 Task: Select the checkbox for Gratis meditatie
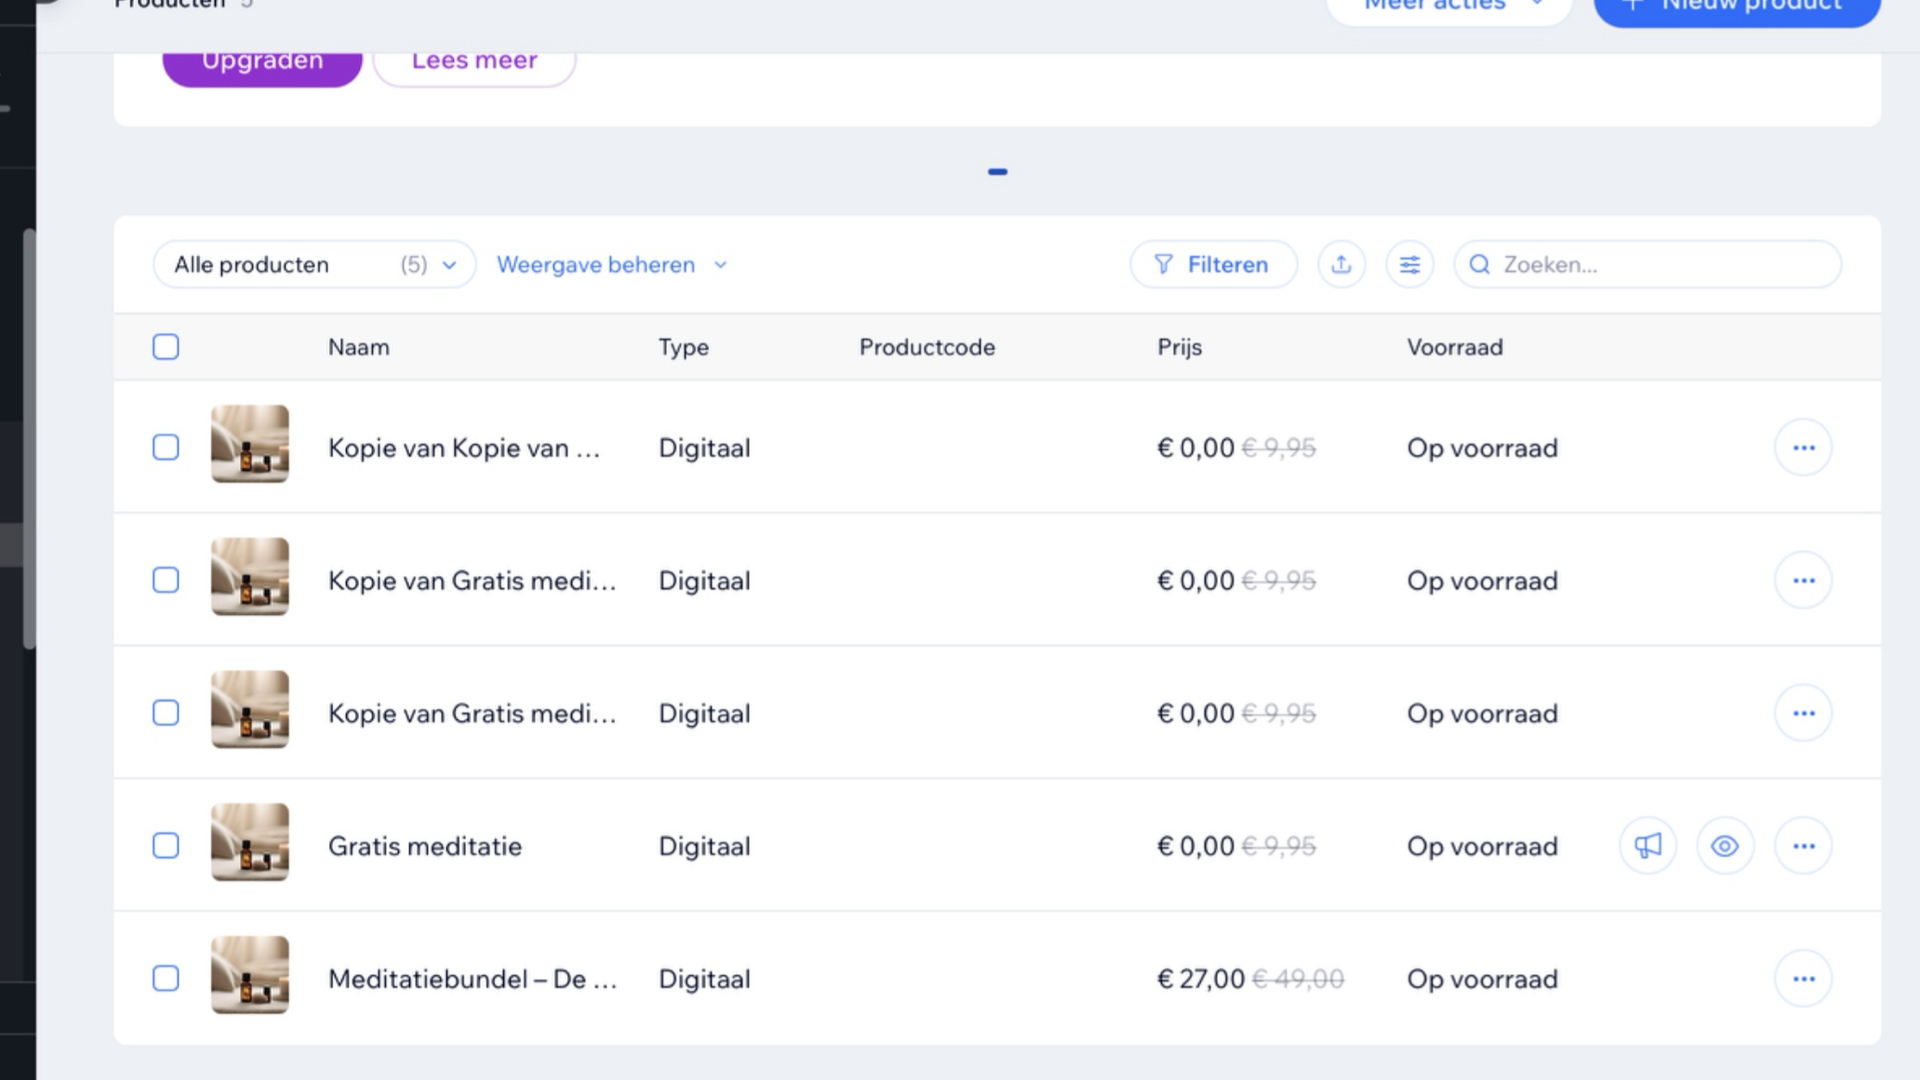point(166,845)
